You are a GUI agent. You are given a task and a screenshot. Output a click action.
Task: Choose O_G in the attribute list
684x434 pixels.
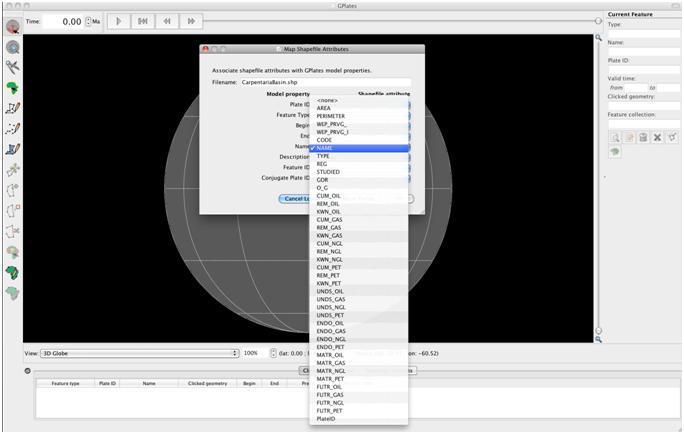pyautogui.click(x=359, y=188)
